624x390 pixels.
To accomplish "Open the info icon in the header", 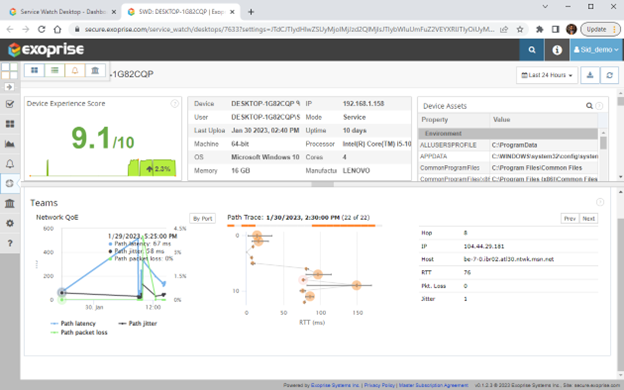I will 557,50.
